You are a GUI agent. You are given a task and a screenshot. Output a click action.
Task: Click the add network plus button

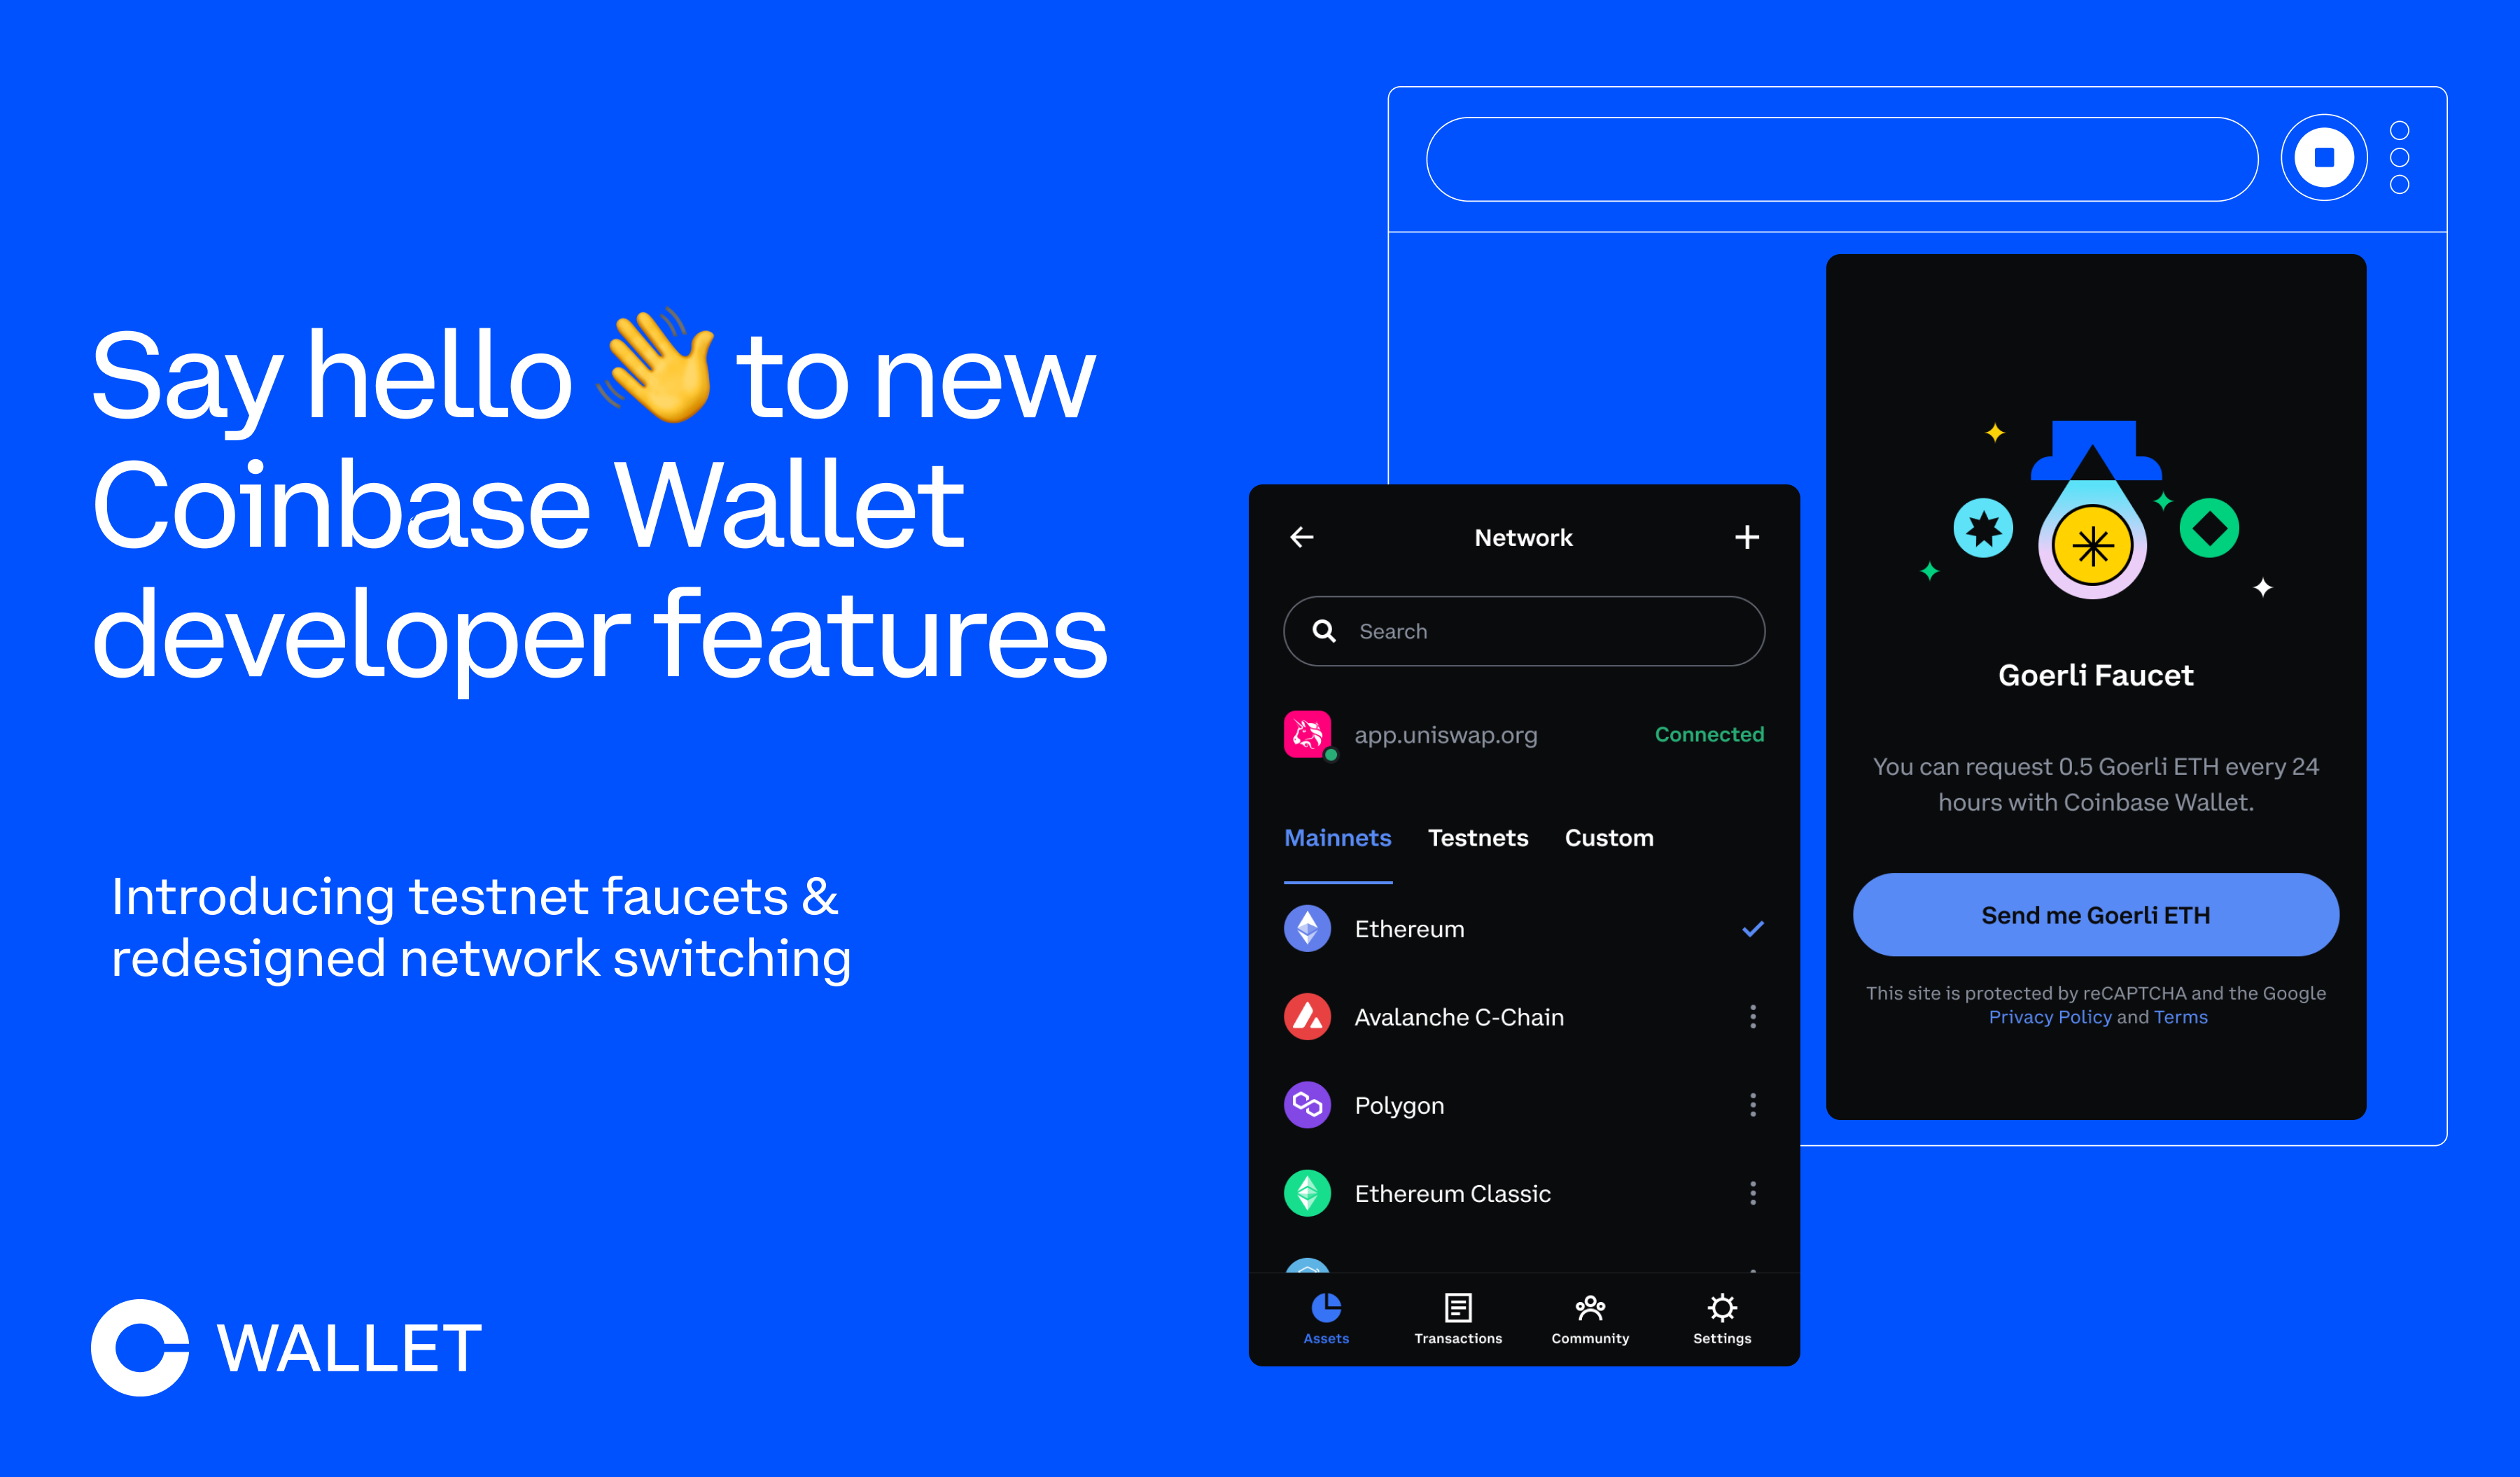pos(1745,536)
